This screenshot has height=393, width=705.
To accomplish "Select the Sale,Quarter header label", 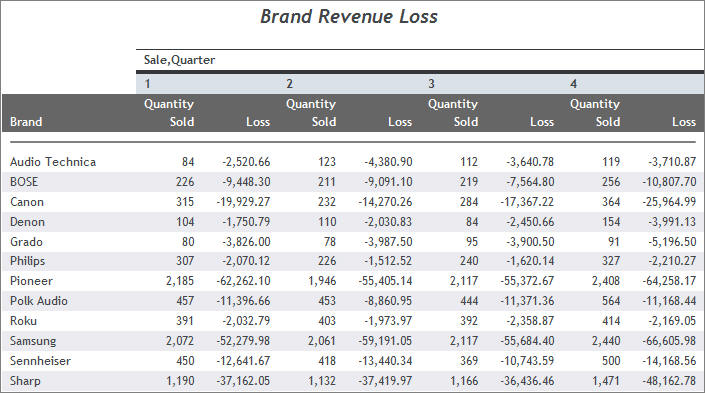I will coord(179,60).
